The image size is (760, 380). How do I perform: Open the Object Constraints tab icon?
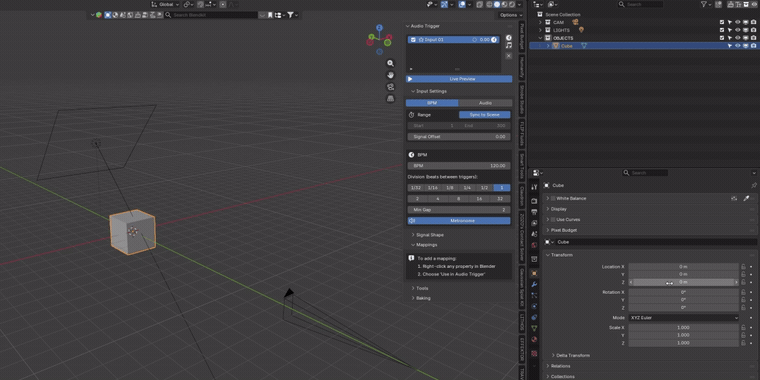[x=534, y=317]
